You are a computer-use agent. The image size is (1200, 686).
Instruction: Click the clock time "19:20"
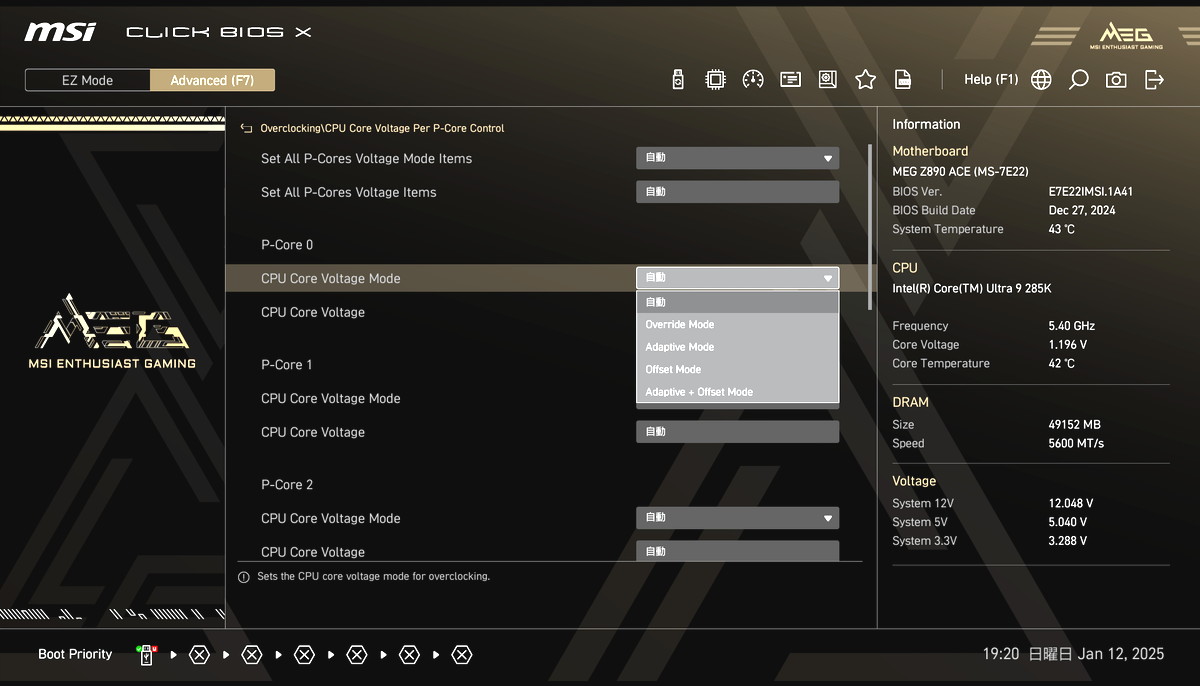tap(1001, 654)
